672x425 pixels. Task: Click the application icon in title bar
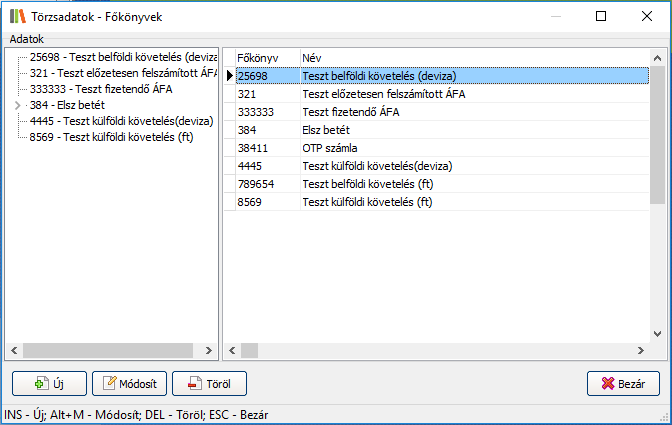[x=16, y=16]
